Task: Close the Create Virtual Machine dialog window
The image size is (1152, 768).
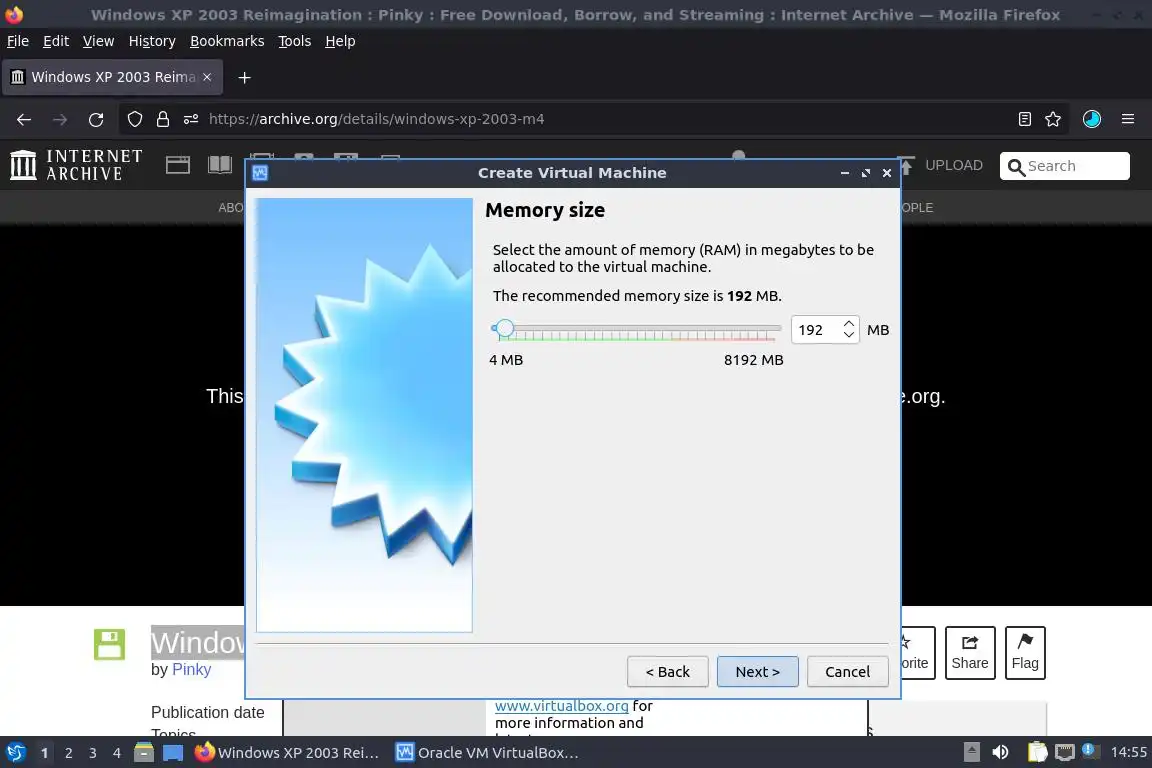Action: (x=887, y=173)
